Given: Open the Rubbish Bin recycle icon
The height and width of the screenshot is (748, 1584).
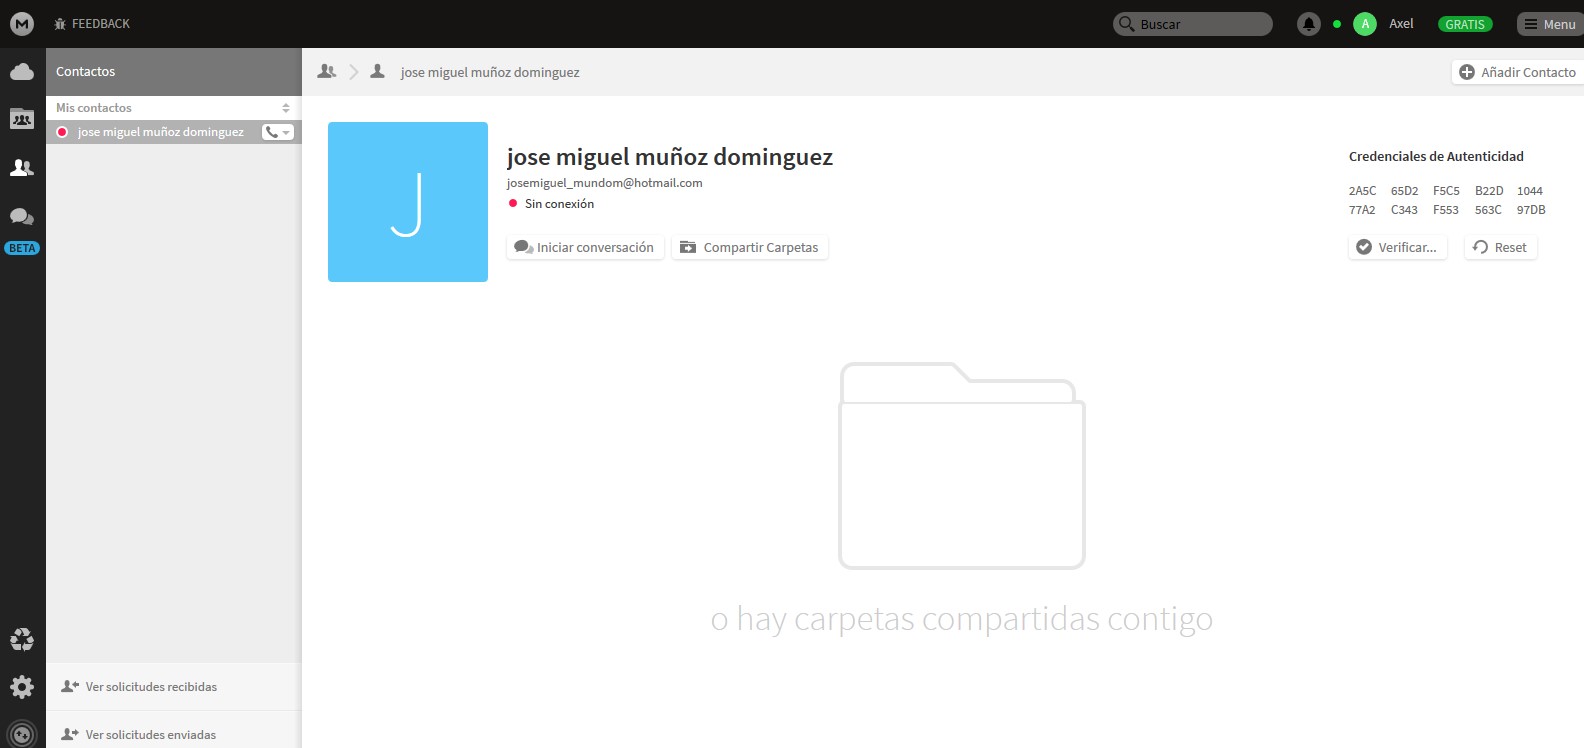Looking at the screenshot, I should [22, 639].
